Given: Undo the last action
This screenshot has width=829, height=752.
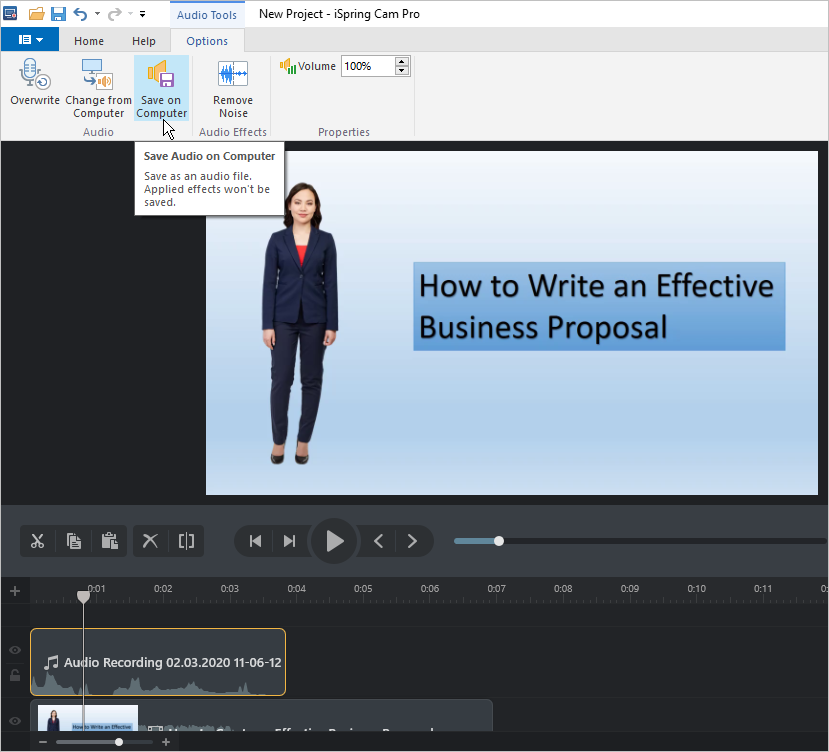Looking at the screenshot, I should 80,14.
